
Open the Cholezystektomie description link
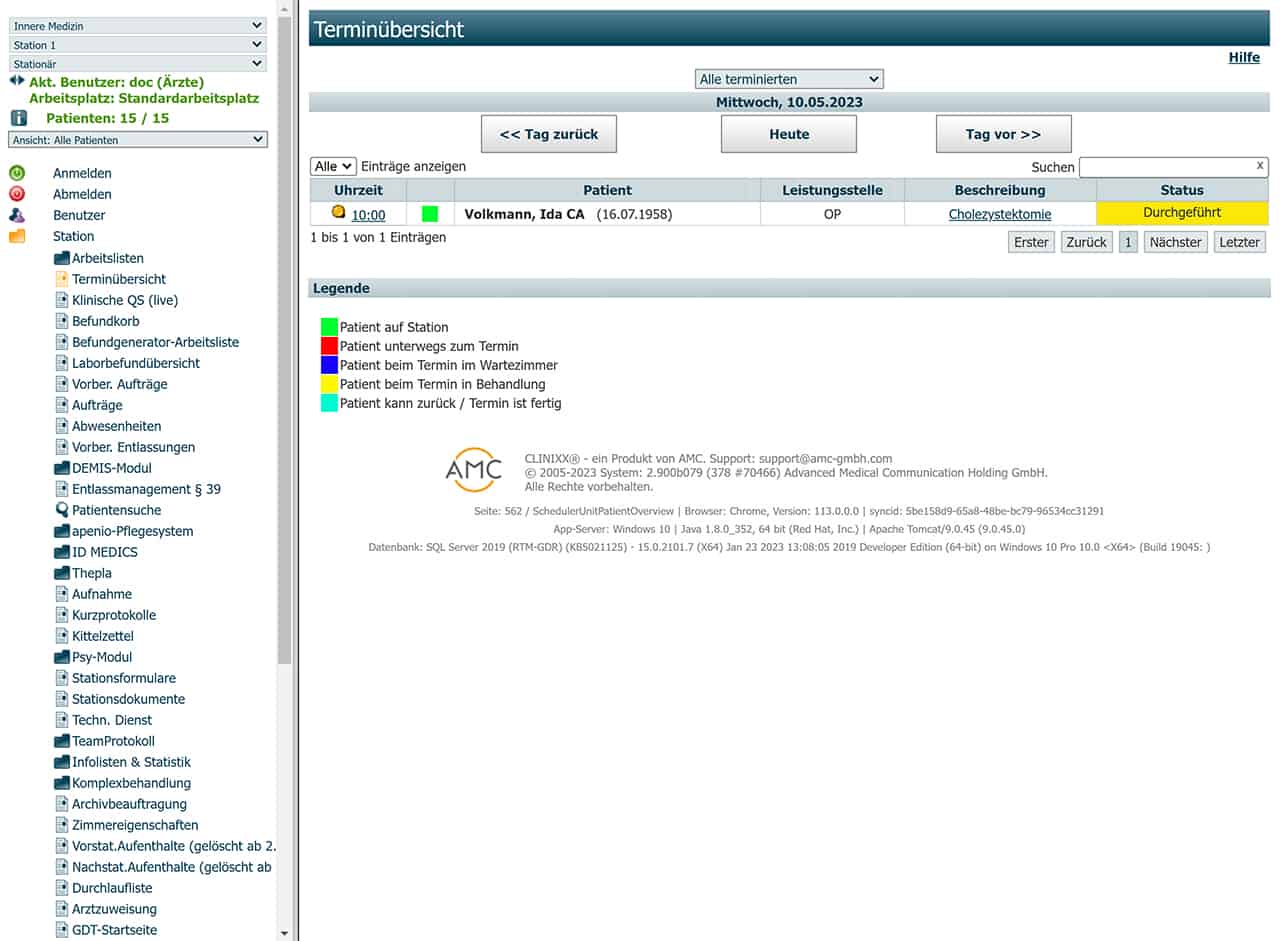(1000, 214)
